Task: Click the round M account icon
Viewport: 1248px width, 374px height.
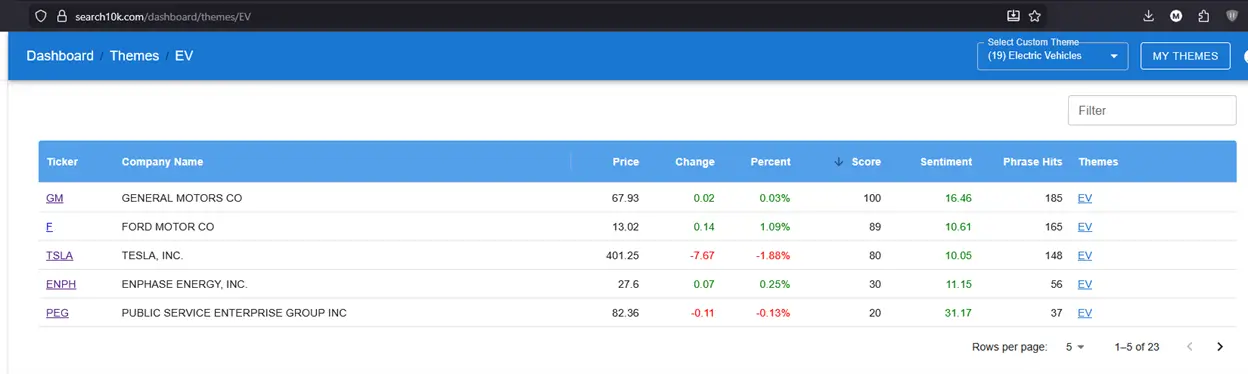Action: [x=1176, y=16]
